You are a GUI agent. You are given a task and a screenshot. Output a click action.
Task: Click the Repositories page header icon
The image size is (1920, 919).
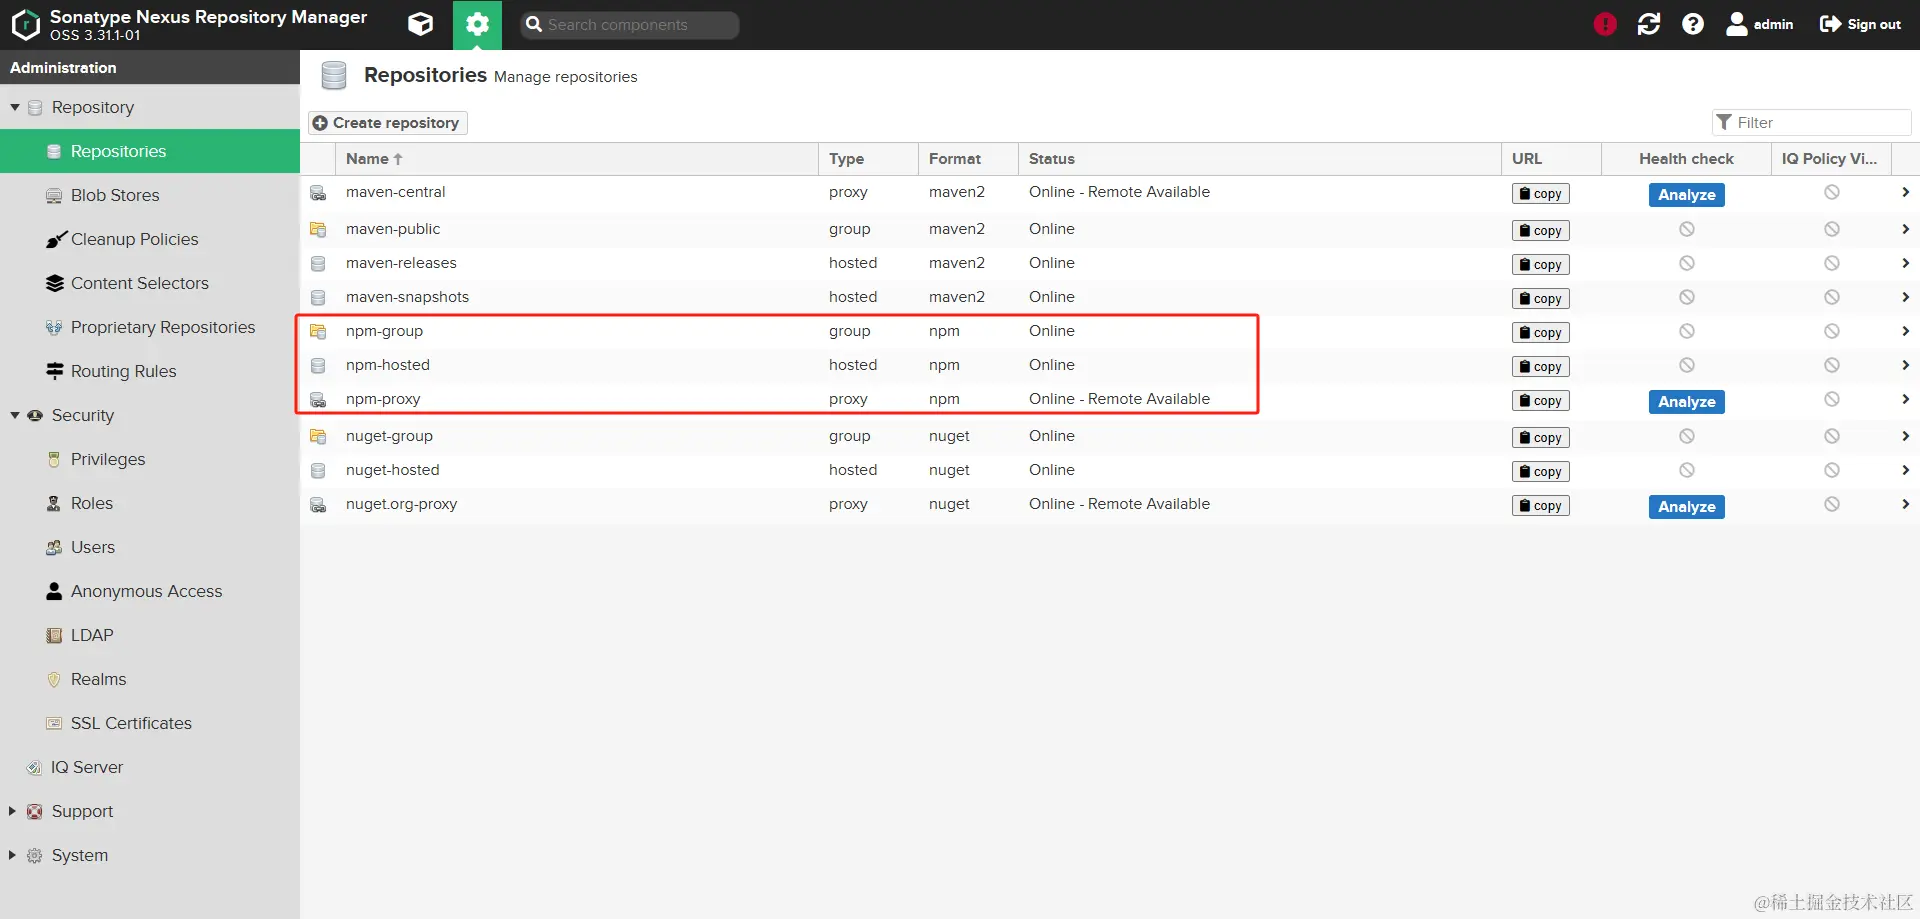(334, 75)
